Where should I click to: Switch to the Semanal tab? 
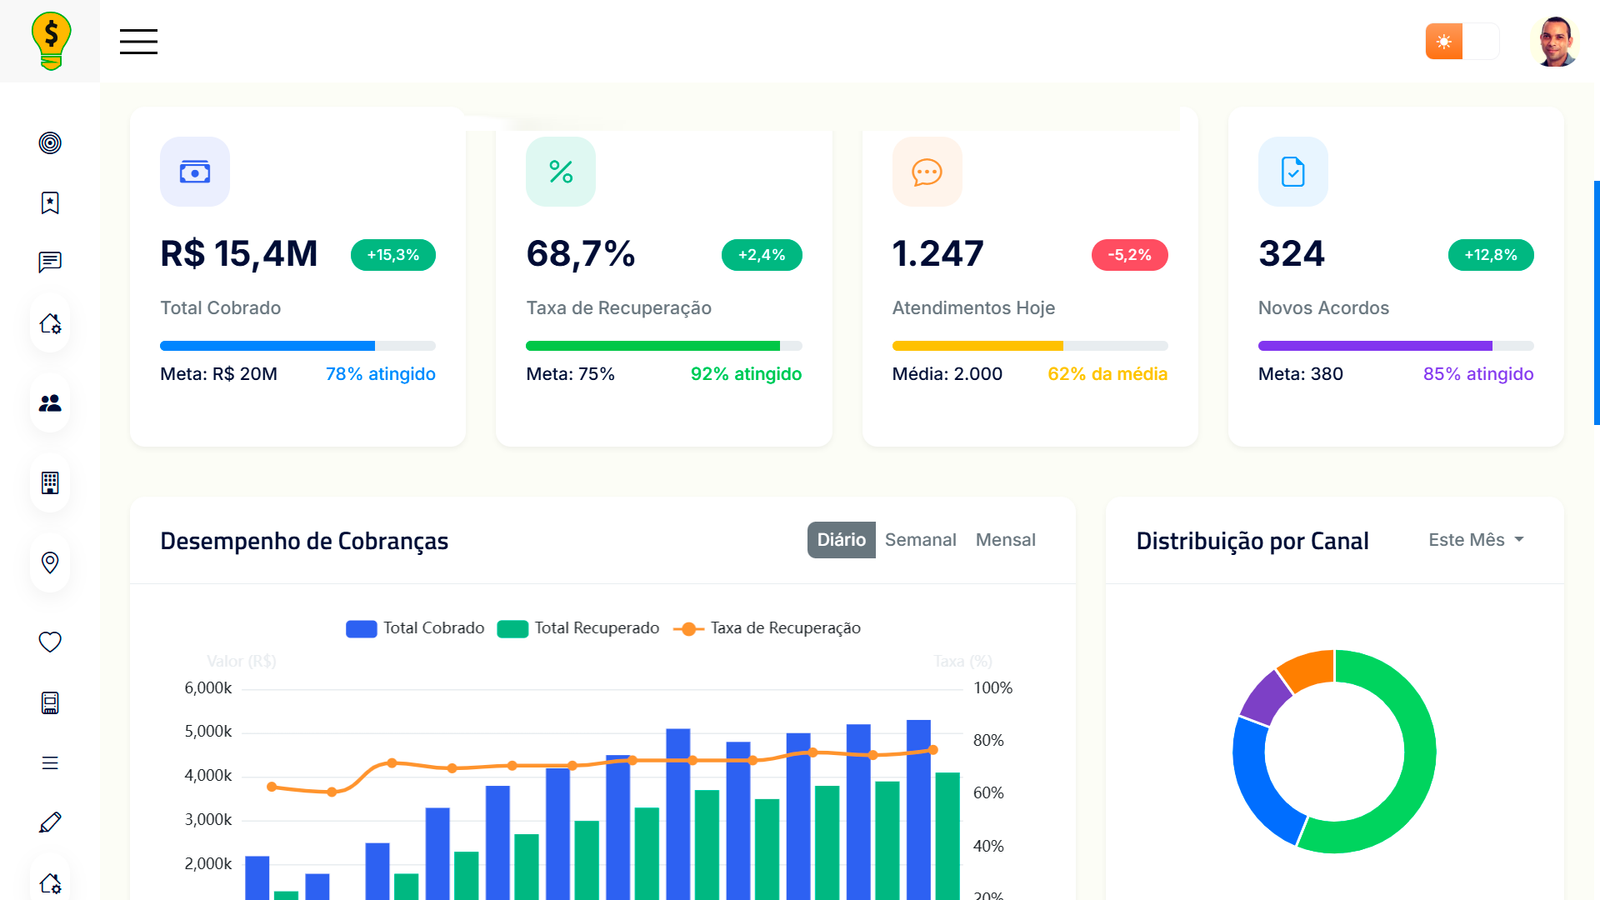point(920,540)
